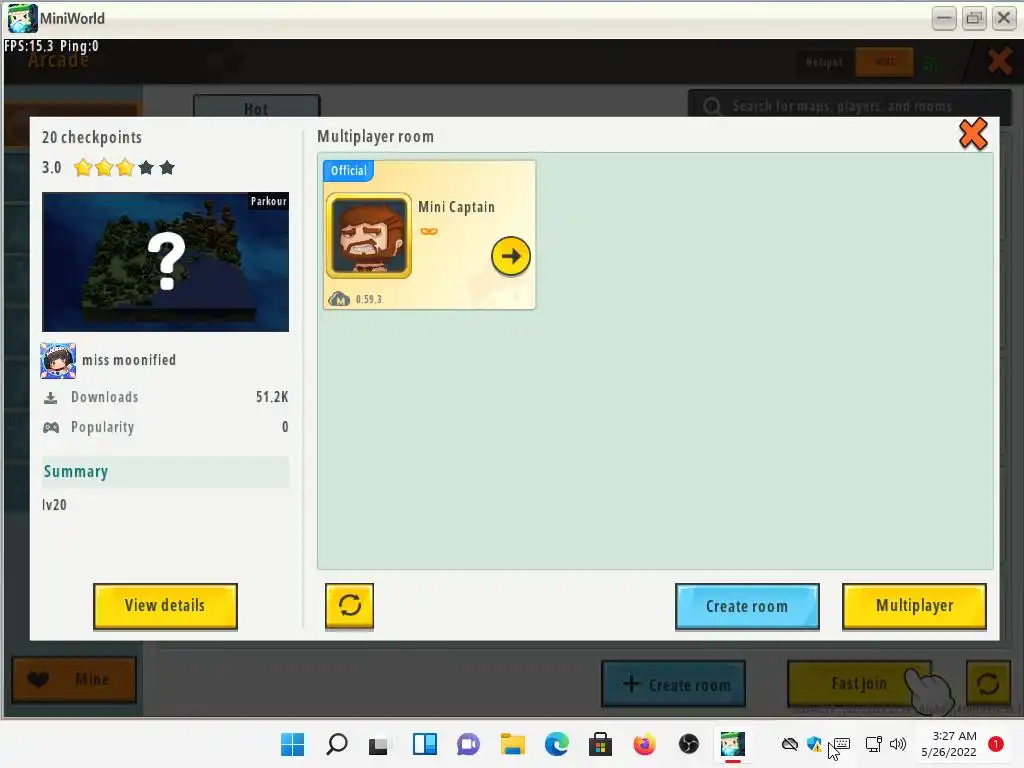Launch Firefox from the taskbar
This screenshot has width=1024, height=768.
pos(644,744)
